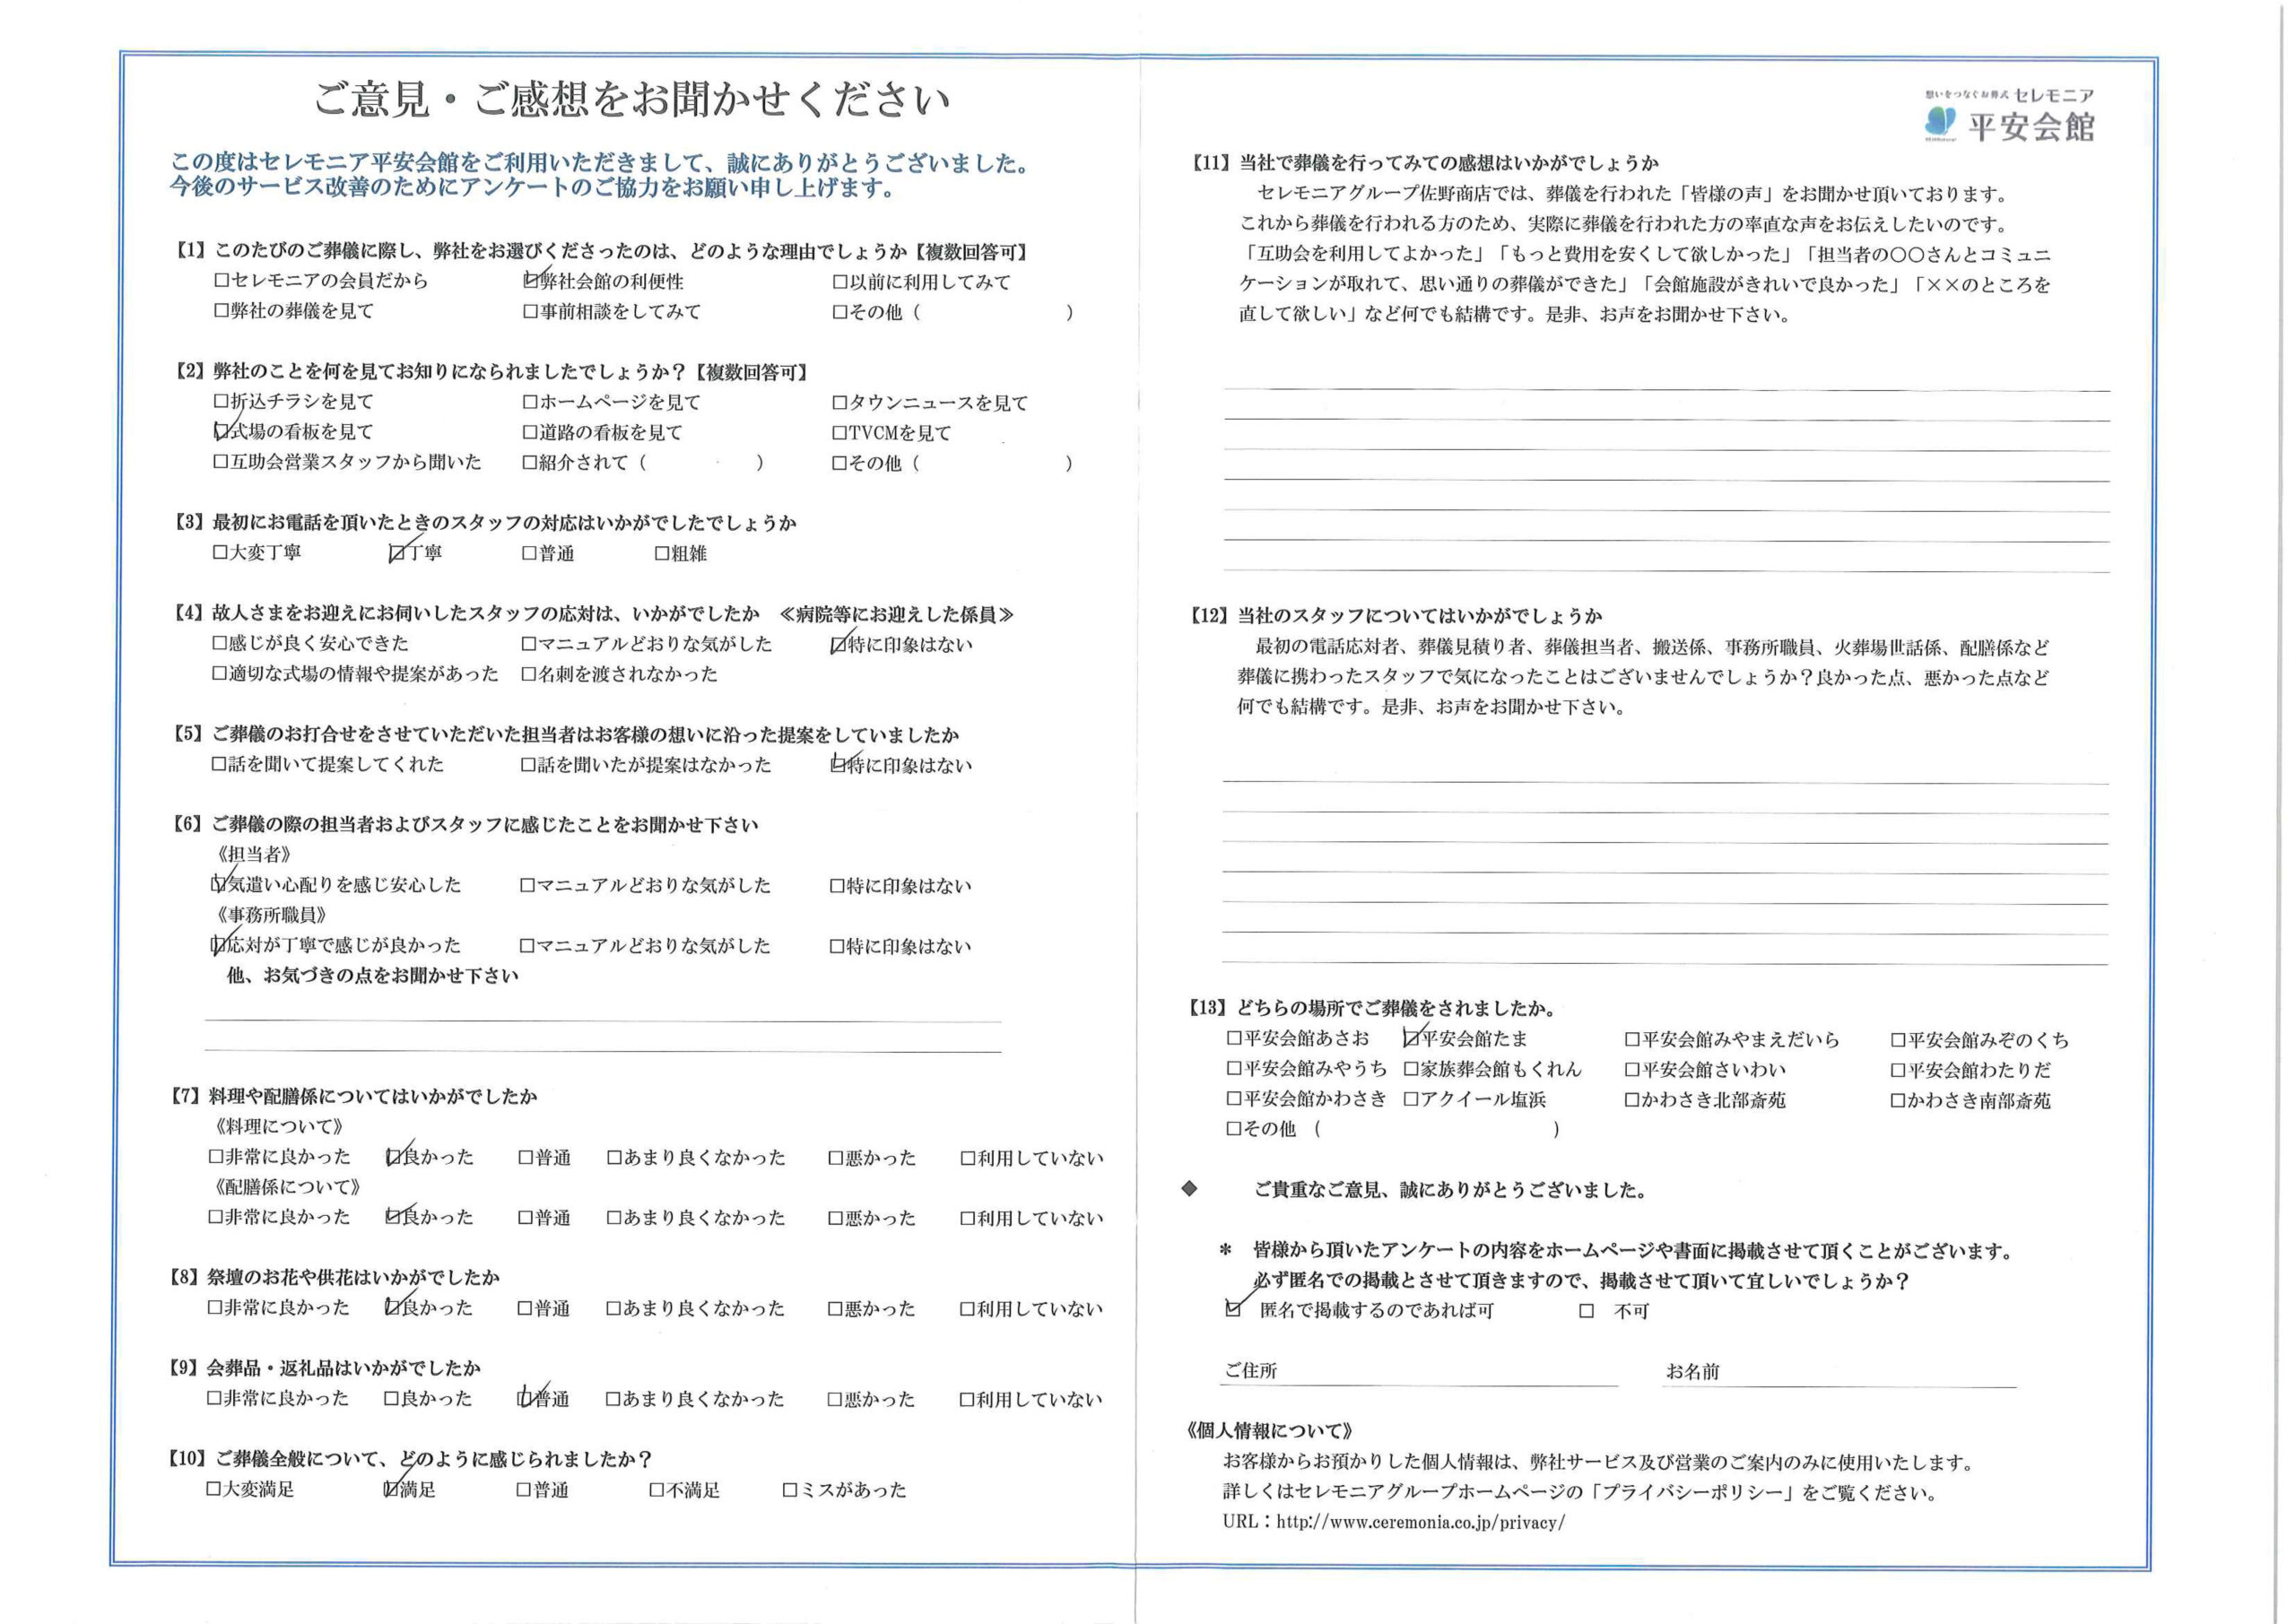
Task: Tick ホームページを見て checkbox
Action: tap(531, 403)
